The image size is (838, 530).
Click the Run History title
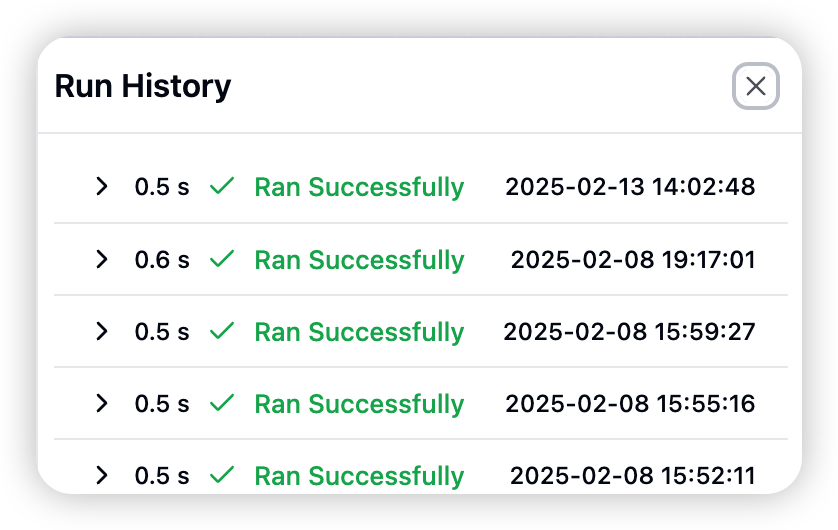143,87
